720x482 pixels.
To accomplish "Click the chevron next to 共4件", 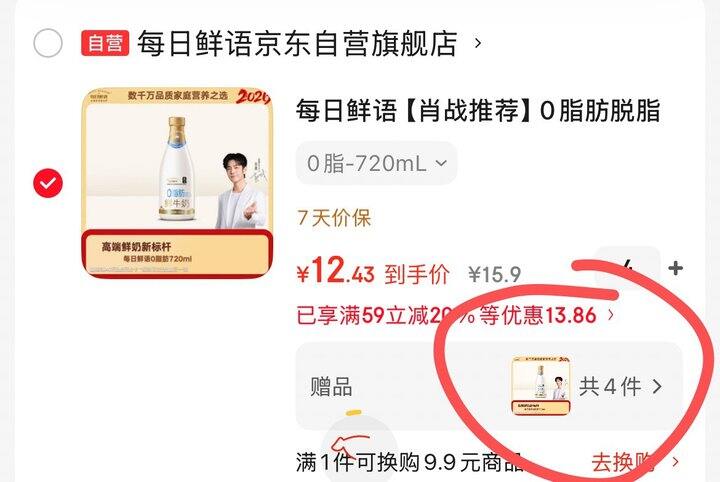I will pyautogui.click(x=657, y=387).
